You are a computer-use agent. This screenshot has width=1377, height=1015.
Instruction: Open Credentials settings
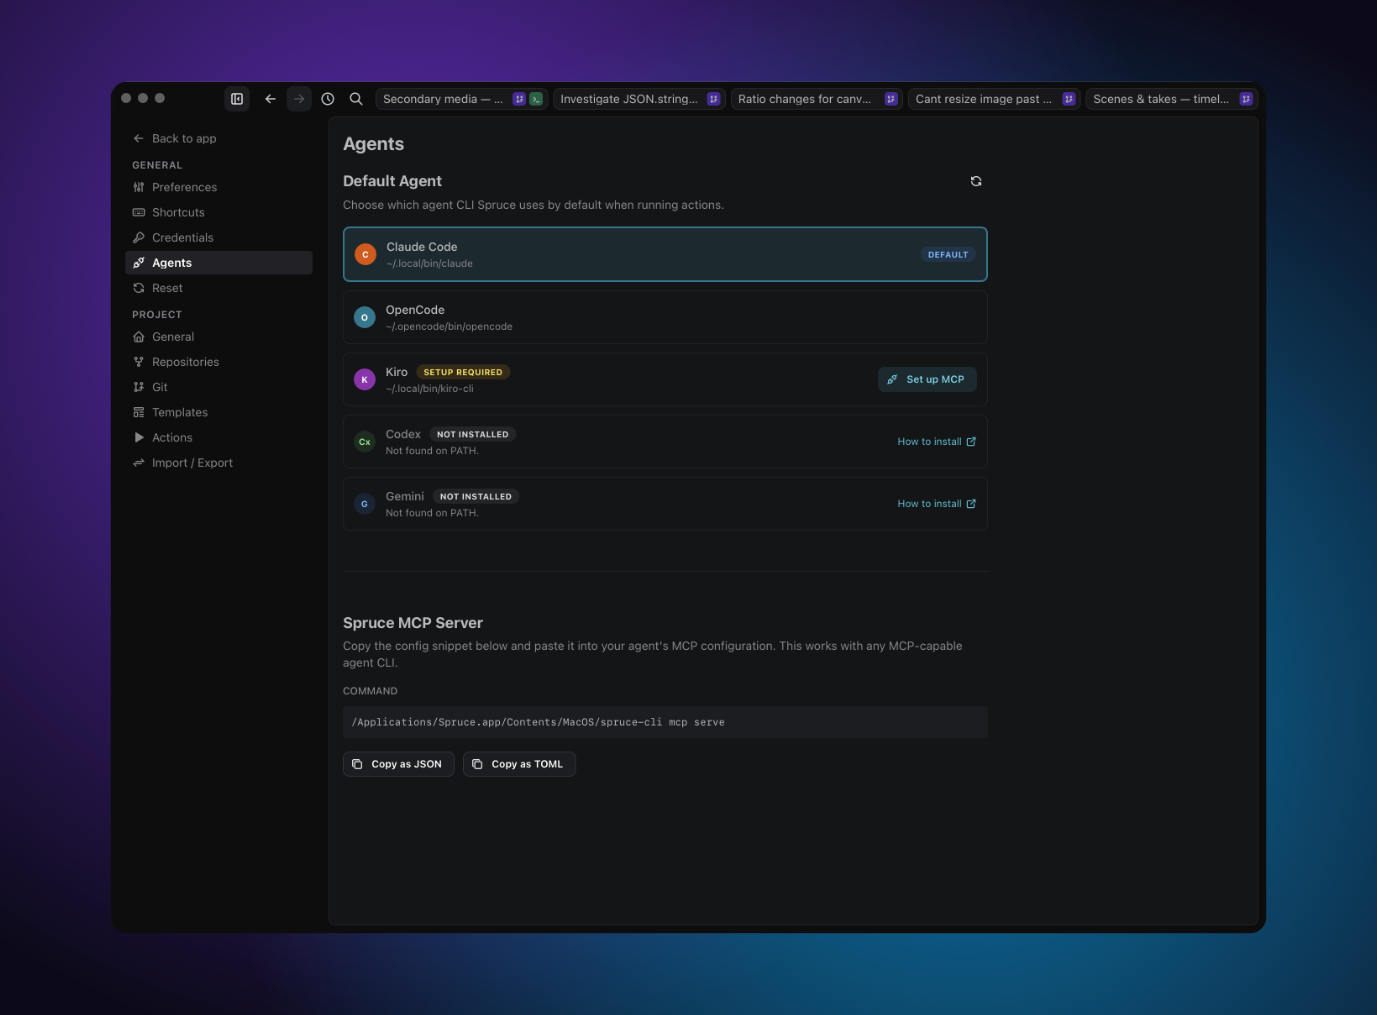[x=219, y=237]
